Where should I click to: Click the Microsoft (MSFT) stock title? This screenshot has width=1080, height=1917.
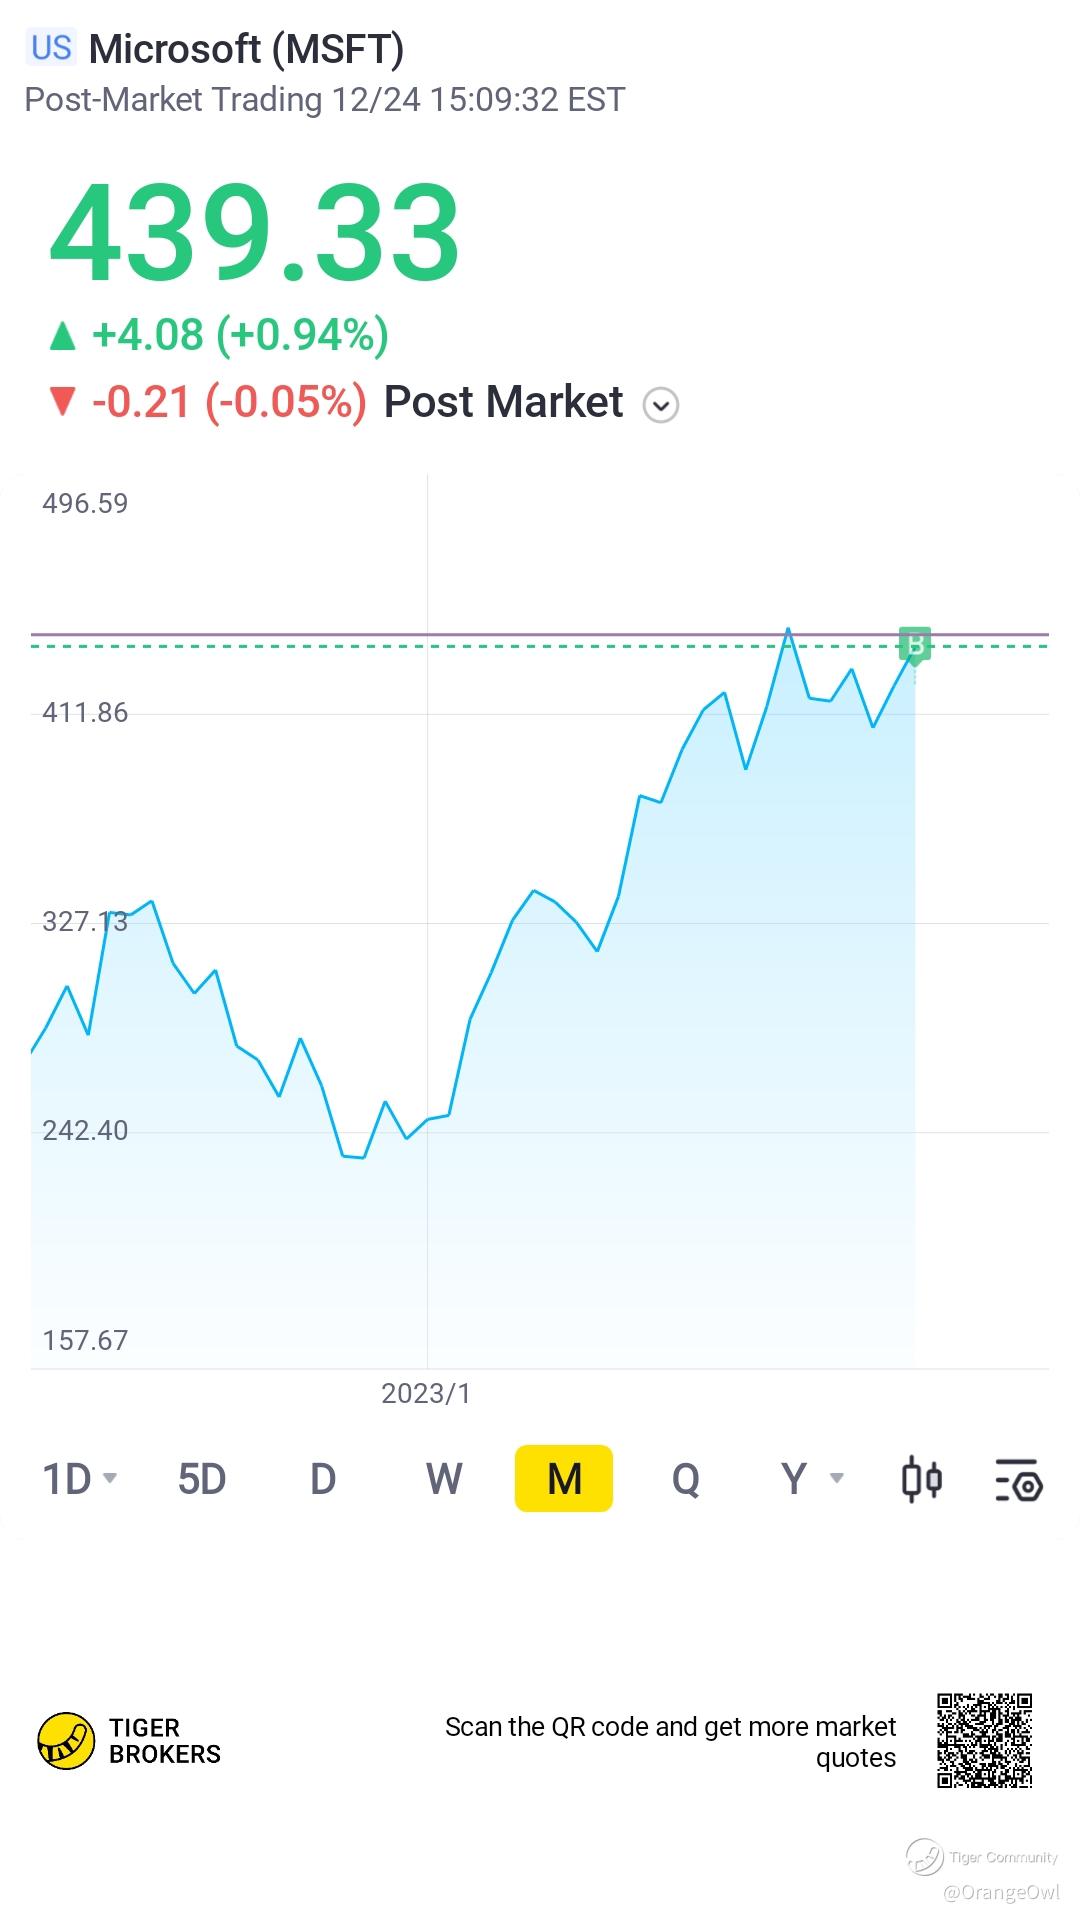tap(246, 49)
